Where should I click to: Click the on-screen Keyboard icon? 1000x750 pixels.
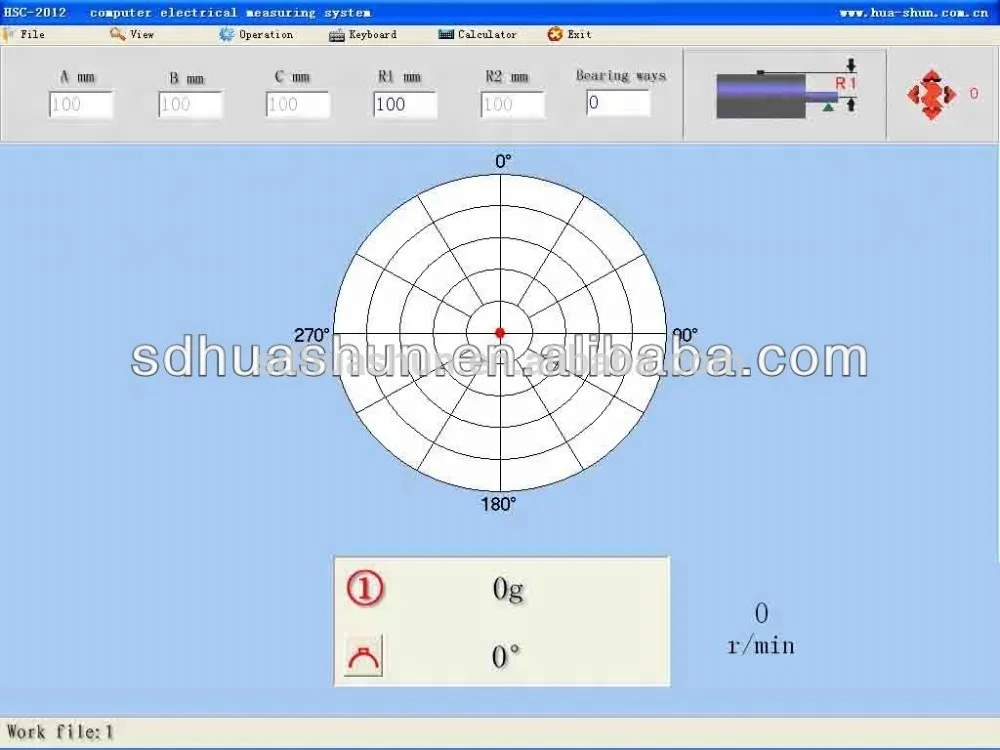pyautogui.click(x=337, y=35)
